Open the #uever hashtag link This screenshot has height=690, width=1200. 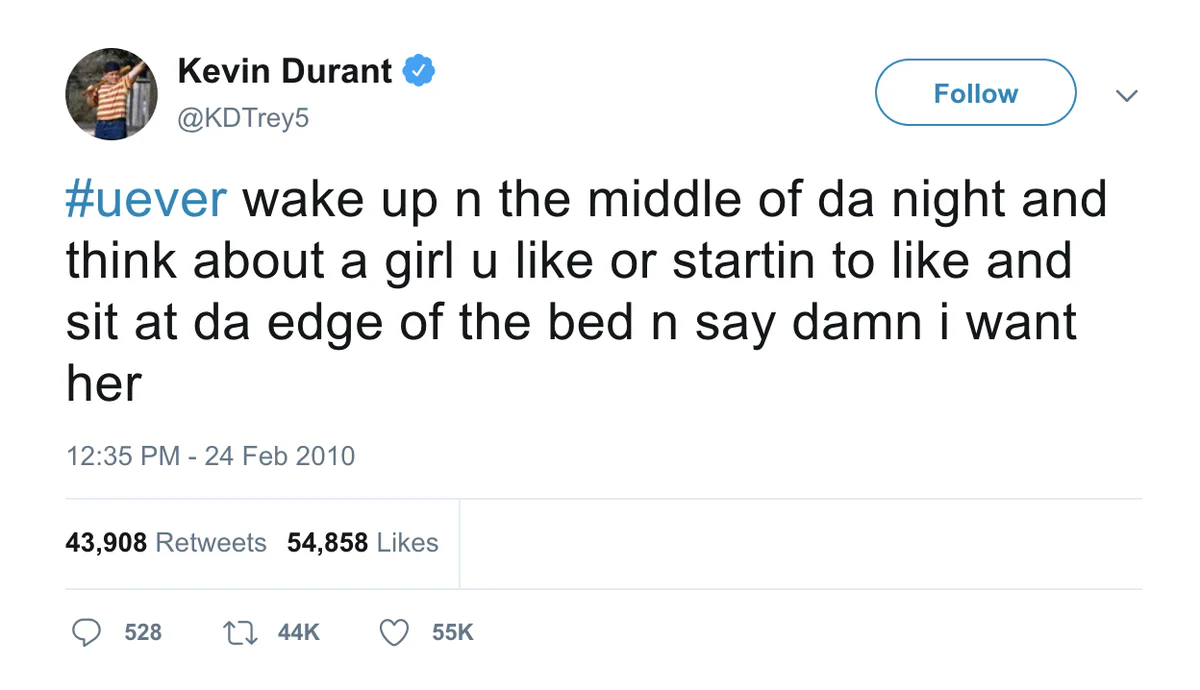(x=147, y=200)
